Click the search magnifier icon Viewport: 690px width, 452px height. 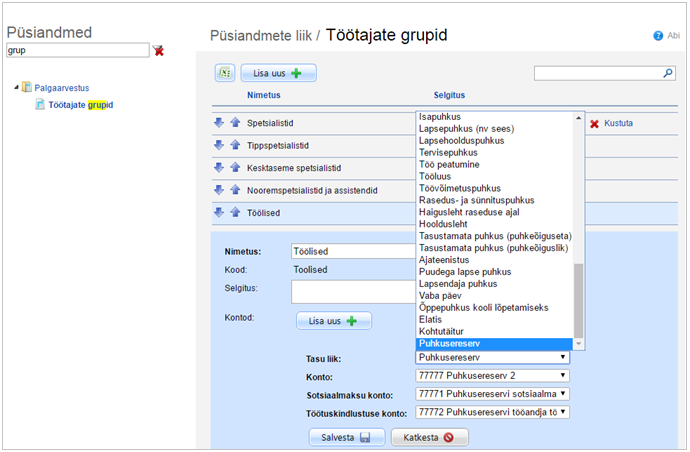point(668,73)
